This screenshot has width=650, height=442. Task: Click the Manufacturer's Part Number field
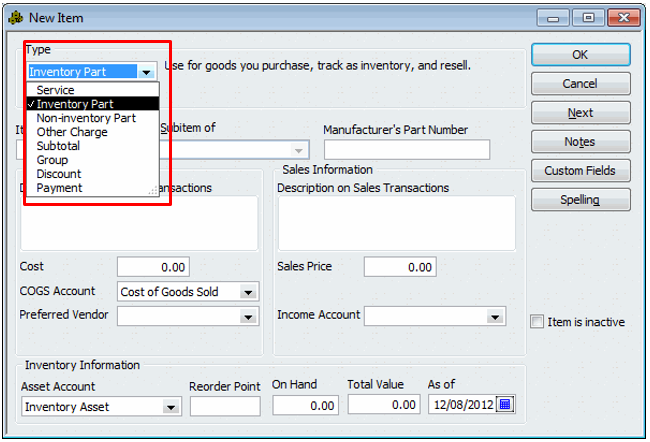(407, 150)
